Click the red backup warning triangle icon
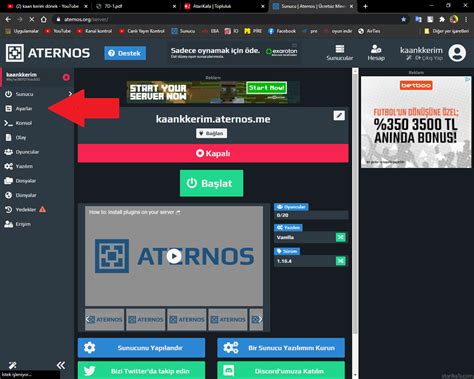Image resolution: width=474 pixels, height=379 pixels. click(43, 209)
